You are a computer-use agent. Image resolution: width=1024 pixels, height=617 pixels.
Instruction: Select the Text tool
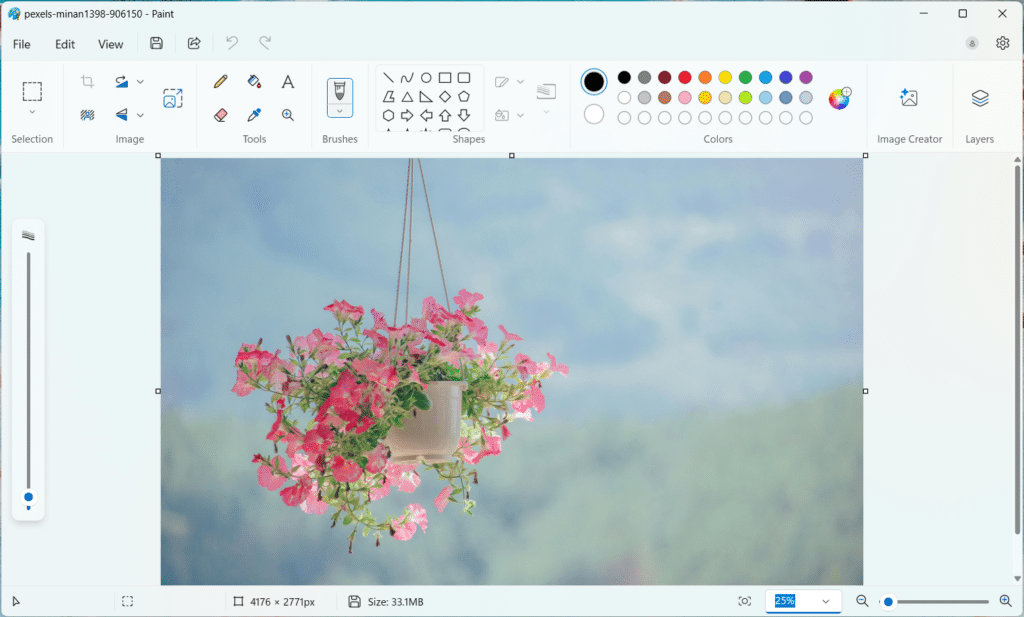[x=287, y=82]
